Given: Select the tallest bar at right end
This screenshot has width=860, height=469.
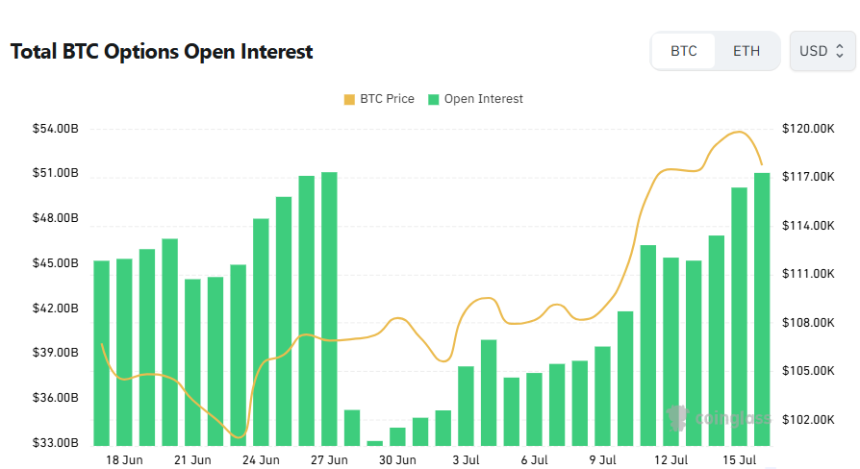Looking at the screenshot, I should [762, 309].
